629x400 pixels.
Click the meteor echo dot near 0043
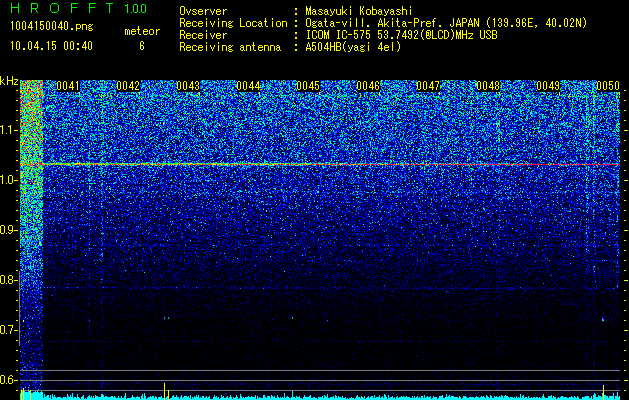pos(166,318)
